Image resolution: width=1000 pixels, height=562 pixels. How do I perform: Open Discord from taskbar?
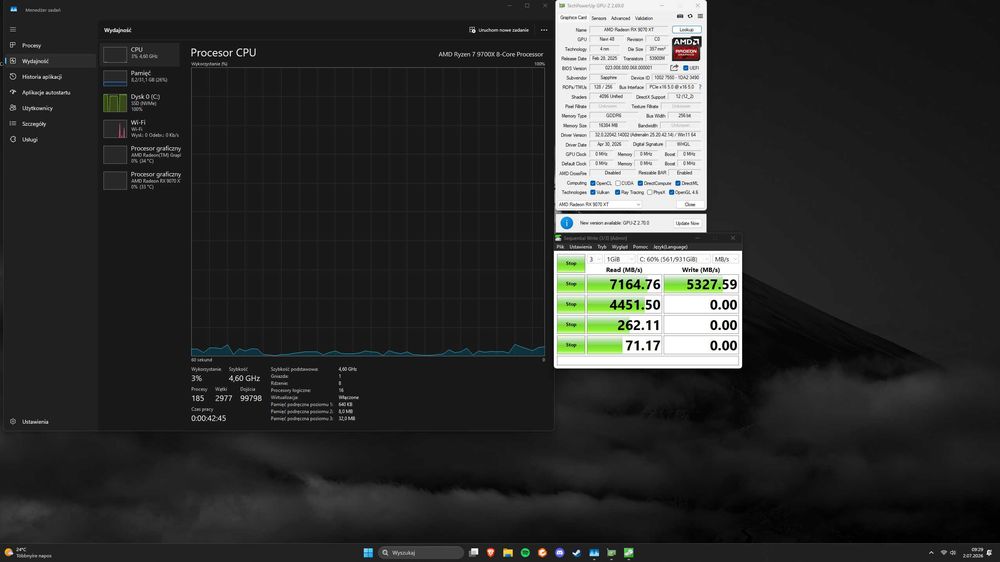tap(559, 552)
